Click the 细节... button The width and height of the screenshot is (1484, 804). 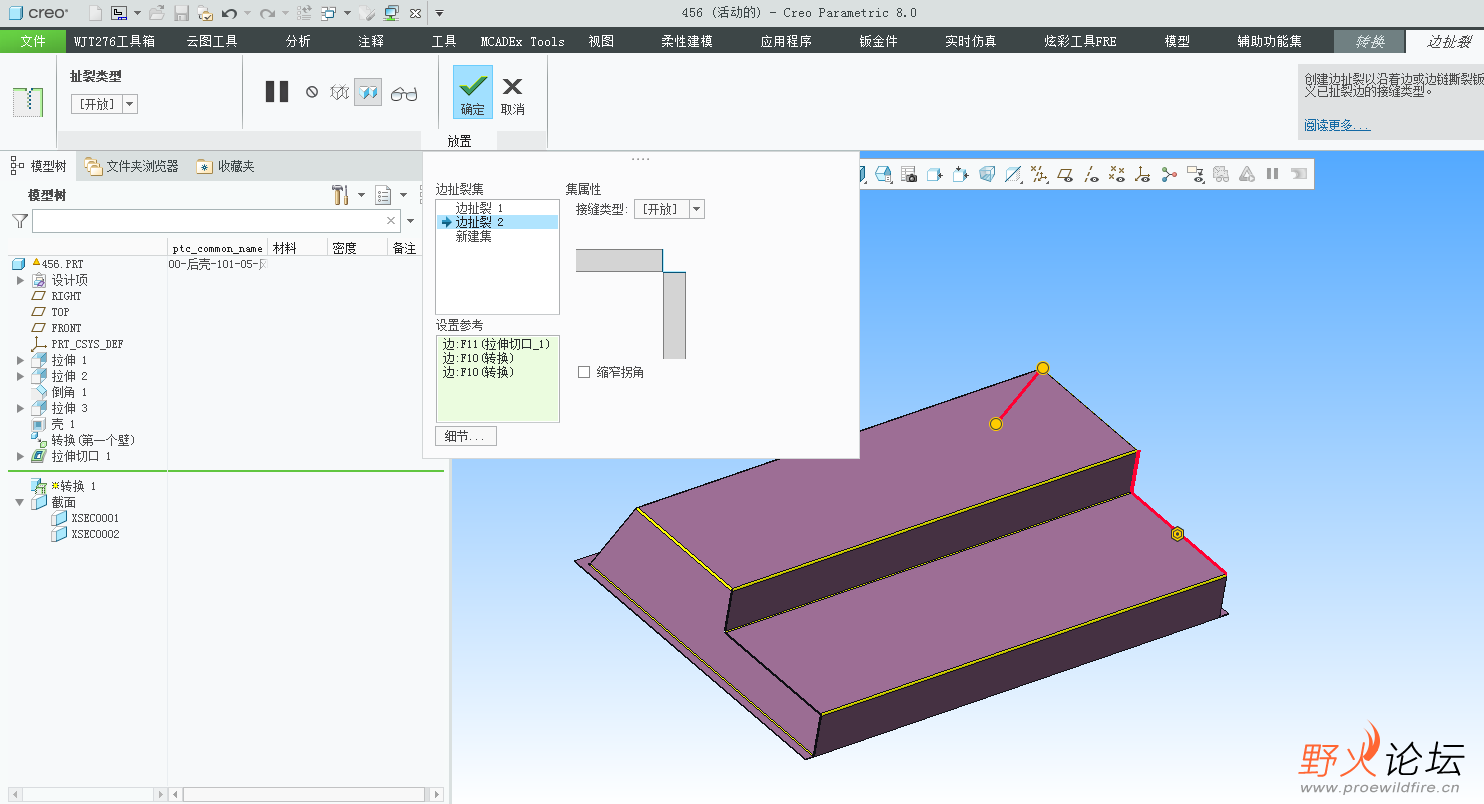pos(466,436)
